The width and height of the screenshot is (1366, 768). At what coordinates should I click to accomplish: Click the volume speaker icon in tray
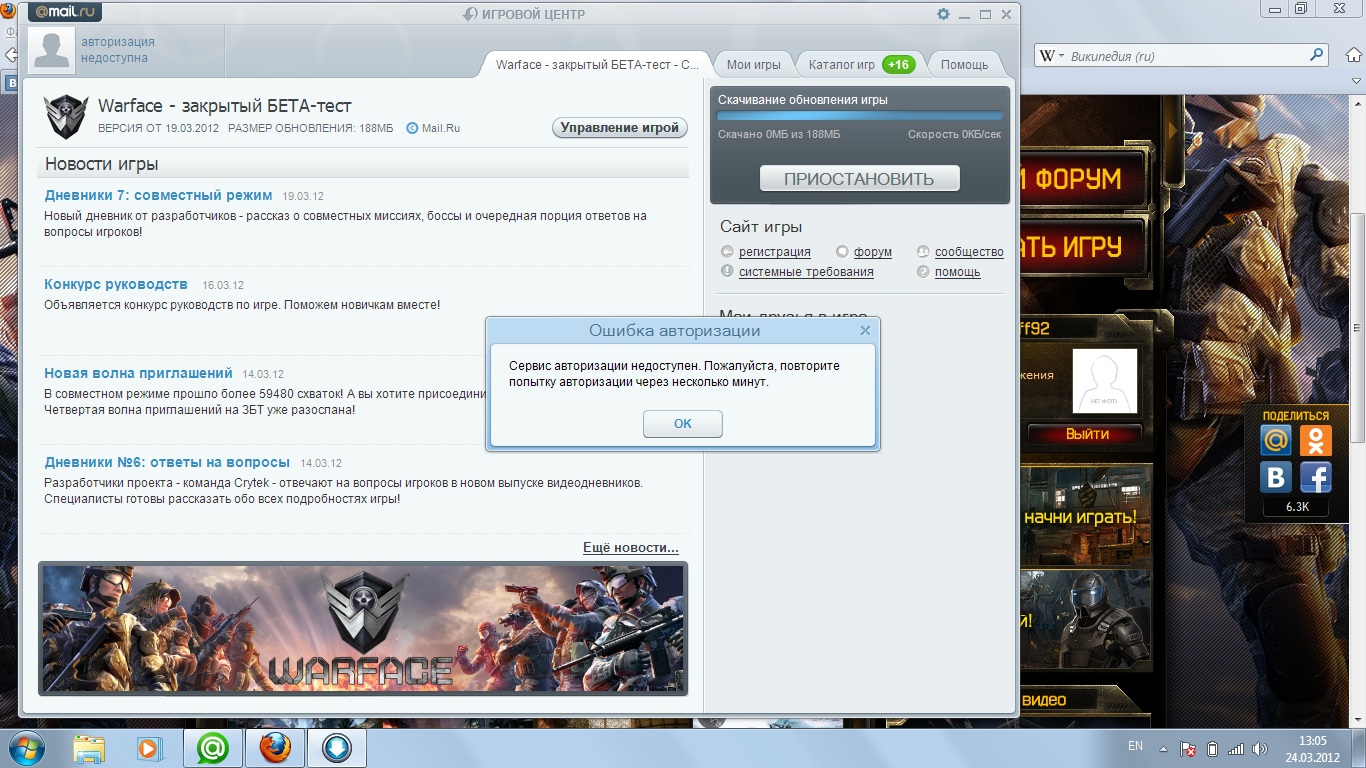[1261, 748]
